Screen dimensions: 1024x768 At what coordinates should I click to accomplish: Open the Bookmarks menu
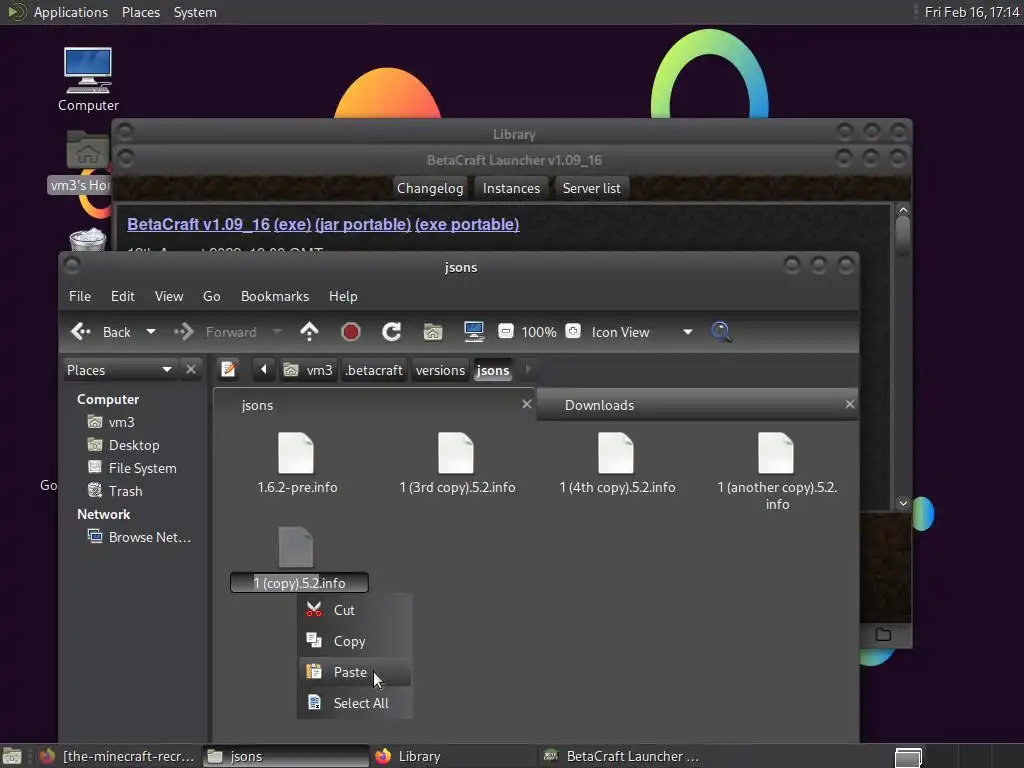pos(274,296)
